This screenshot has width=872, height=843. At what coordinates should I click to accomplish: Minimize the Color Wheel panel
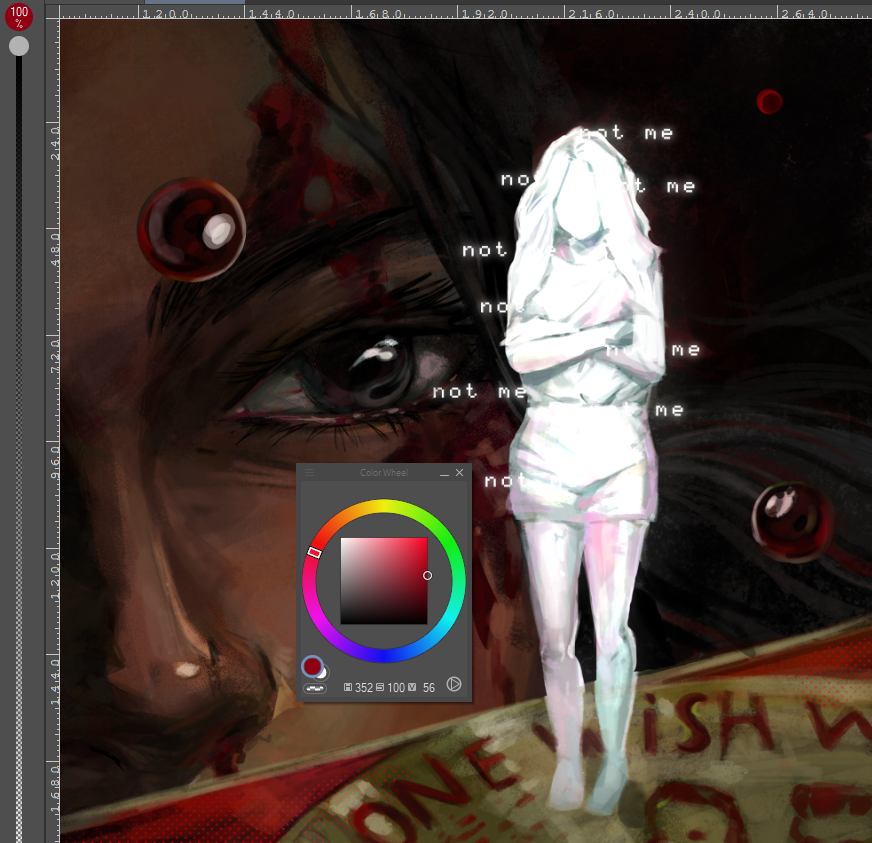tap(444, 473)
